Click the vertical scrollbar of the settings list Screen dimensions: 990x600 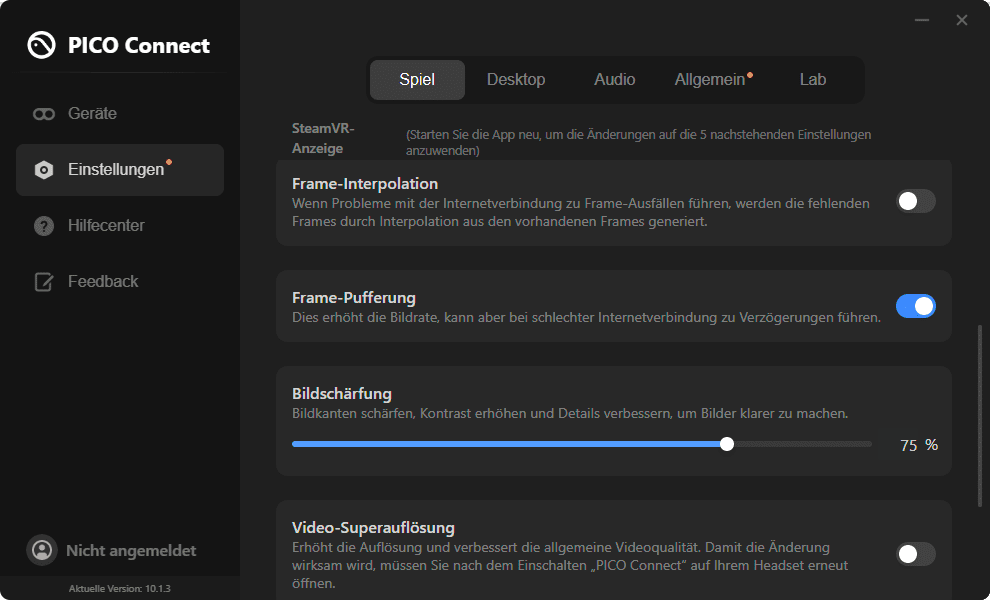980,414
